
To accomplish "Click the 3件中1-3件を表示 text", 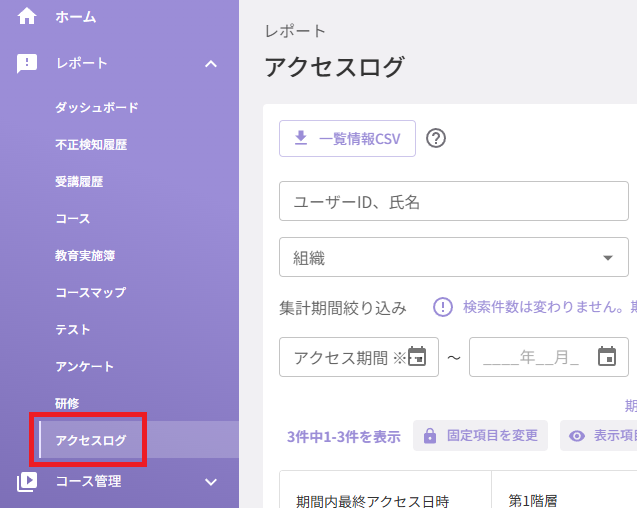I will 344,437.
